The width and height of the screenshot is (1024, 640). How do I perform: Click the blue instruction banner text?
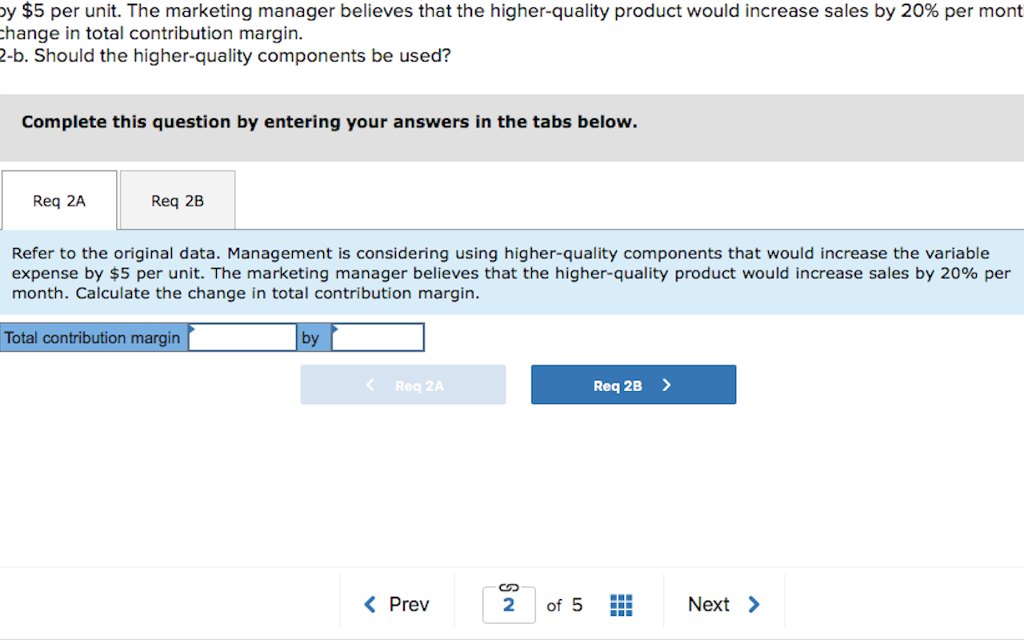[500, 273]
